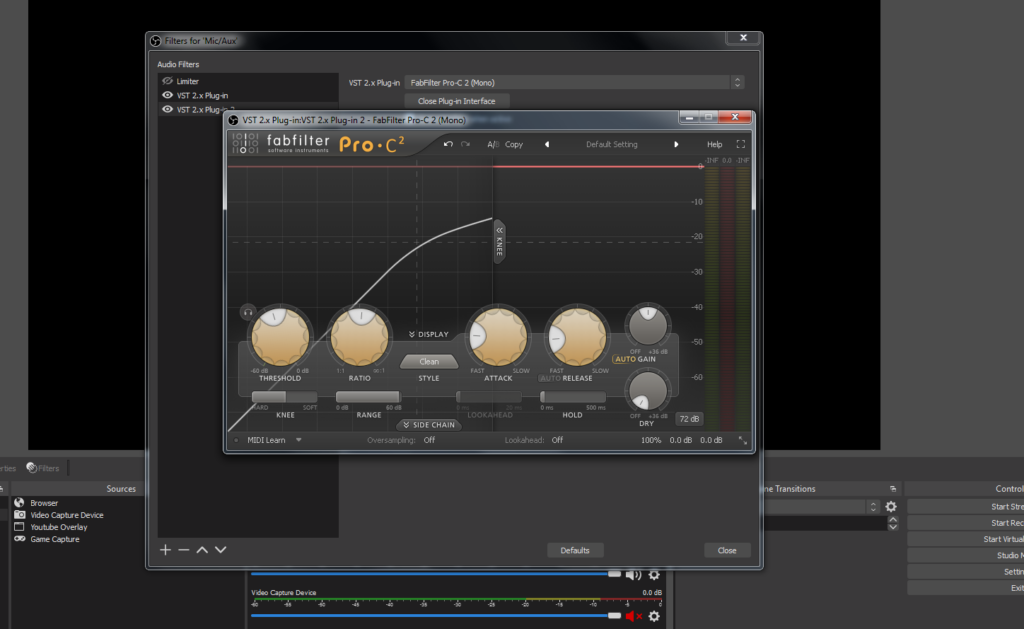
Task: Click the Range slider
Action: [x=368, y=396]
